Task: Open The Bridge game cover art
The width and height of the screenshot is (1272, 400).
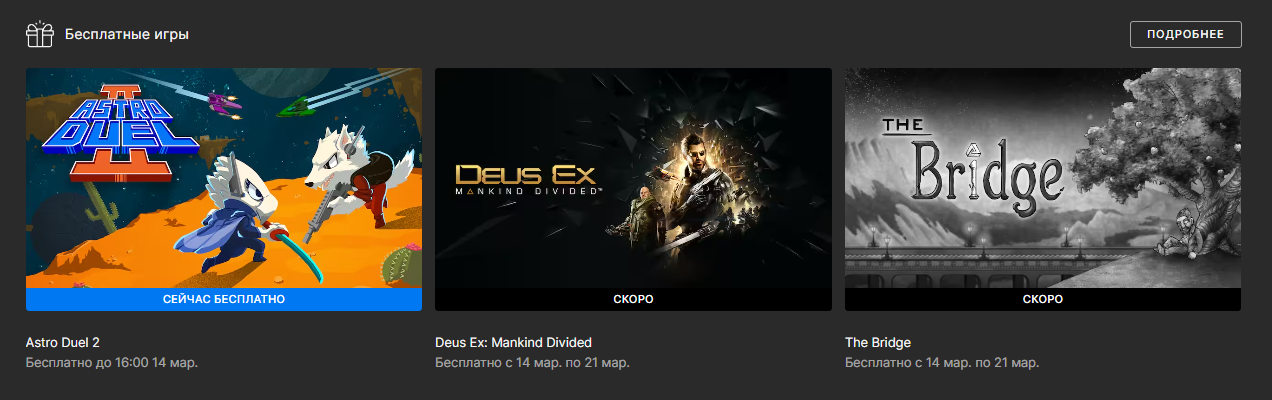Action: [x=1043, y=178]
